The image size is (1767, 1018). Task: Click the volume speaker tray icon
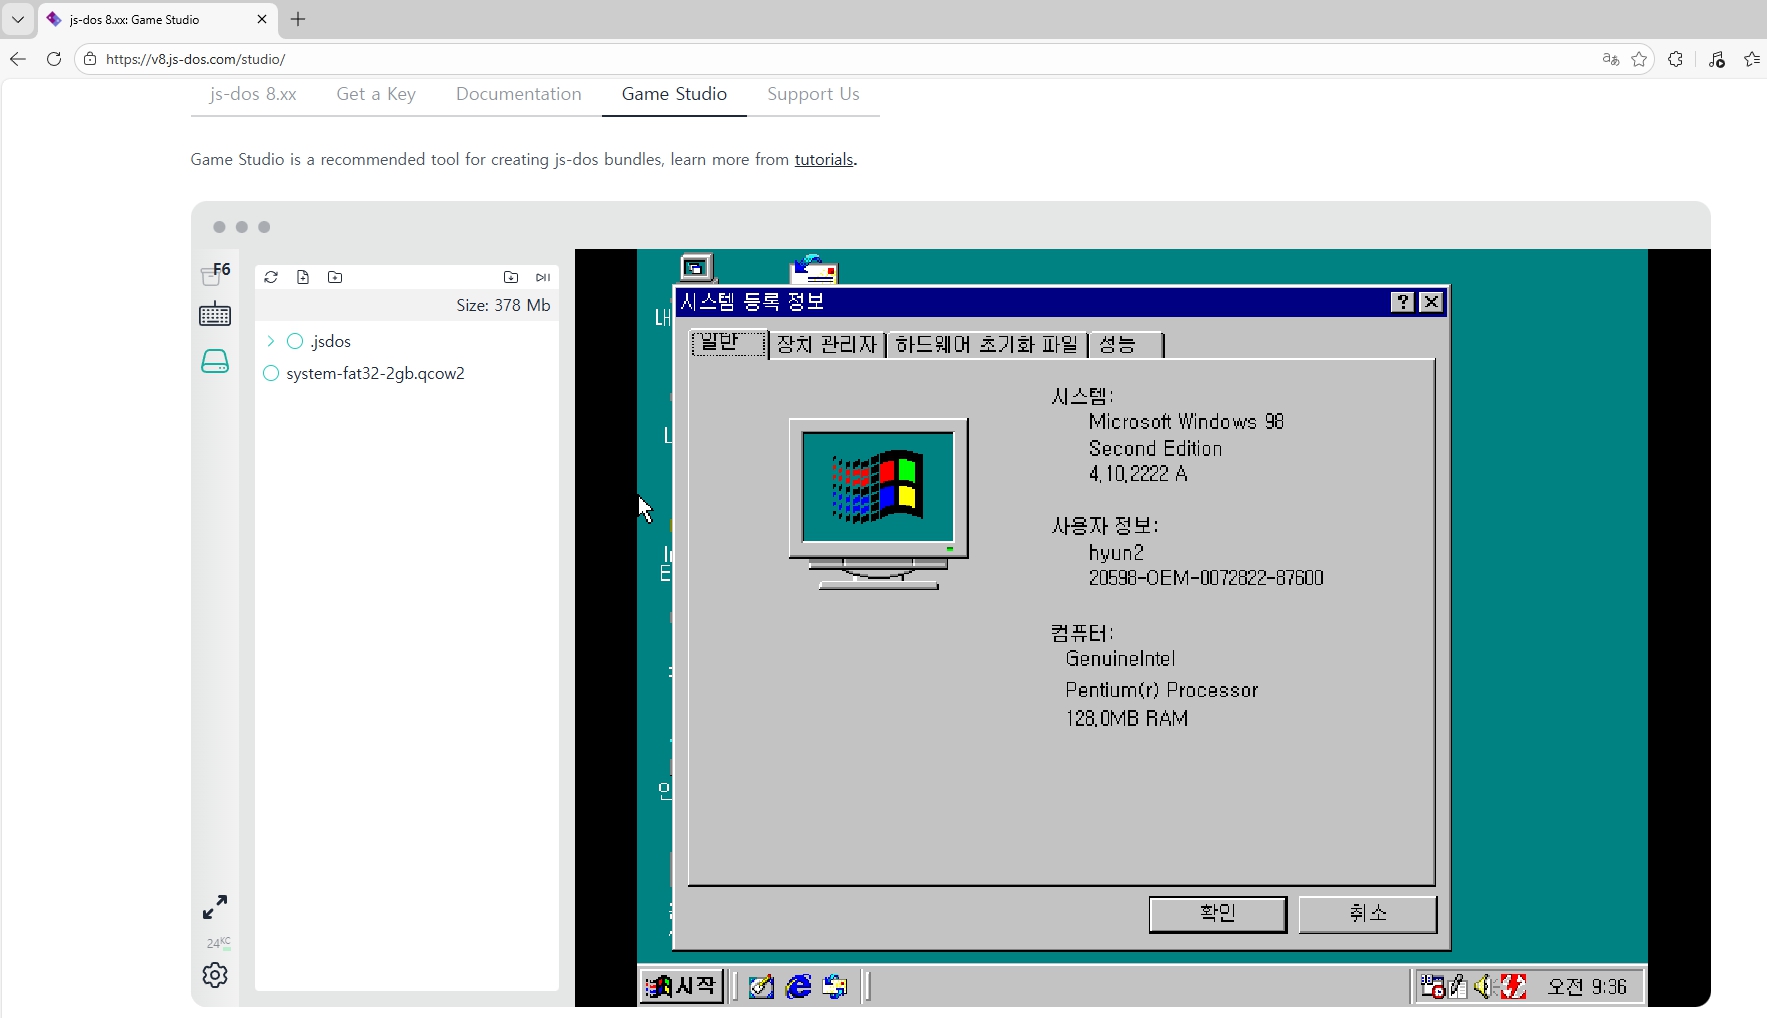click(1484, 987)
